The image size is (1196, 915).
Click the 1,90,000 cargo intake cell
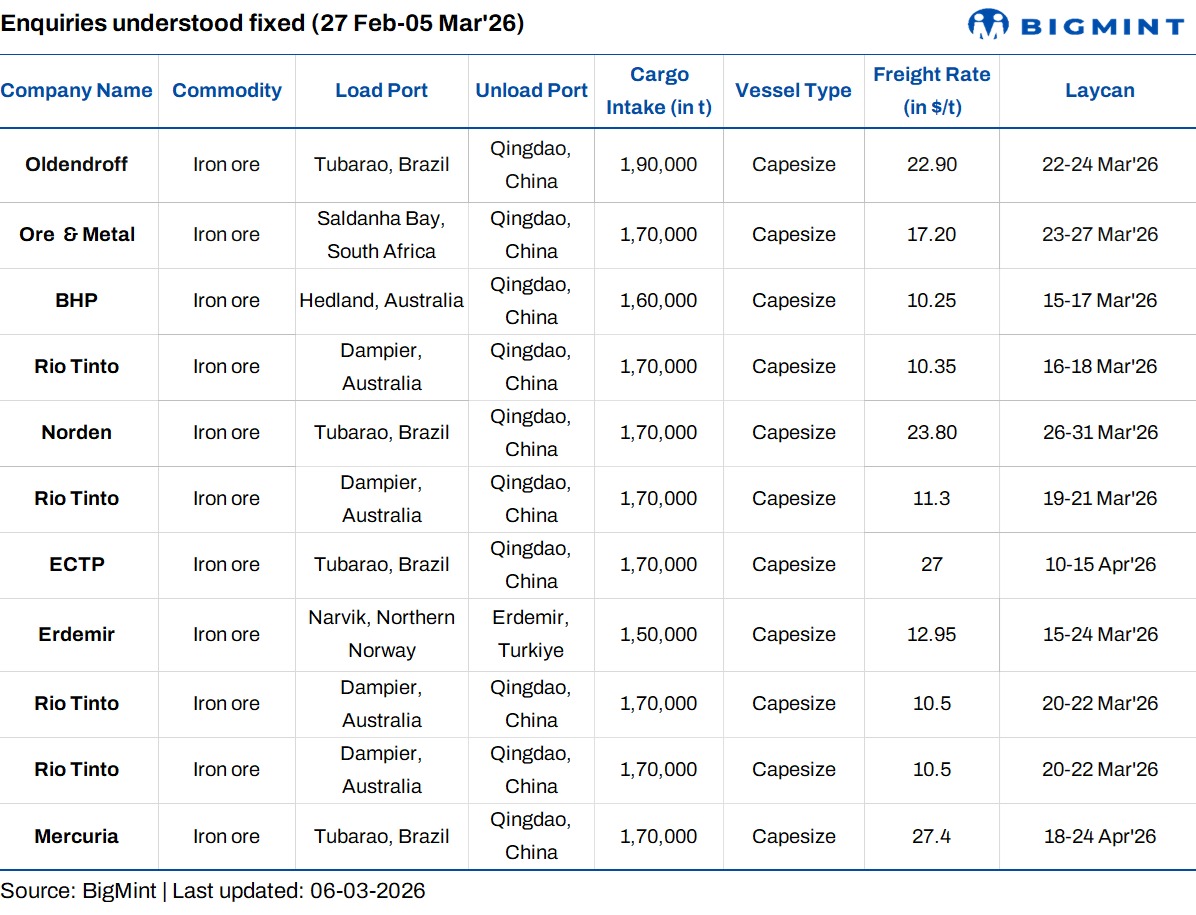click(x=659, y=165)
